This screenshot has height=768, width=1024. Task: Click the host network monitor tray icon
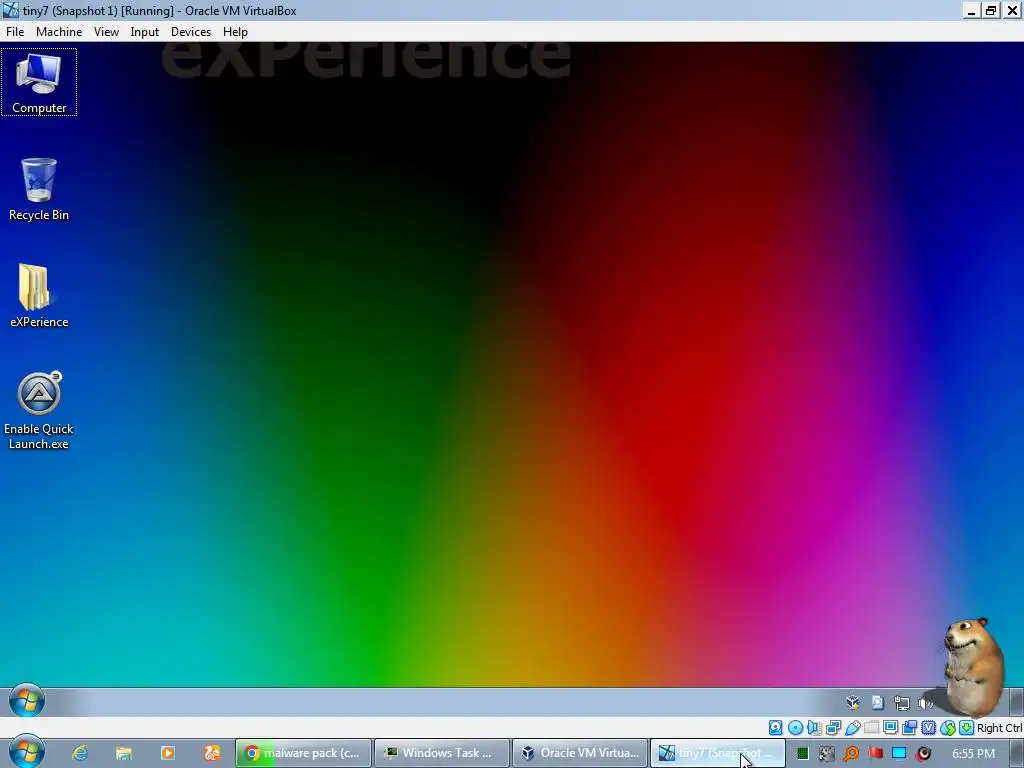pyautogui.click(x=899, y=754)
